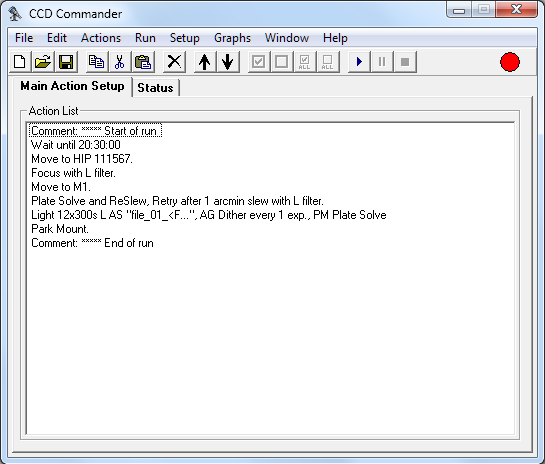
Task: Switch to the Status tab
Action: point(155,88)
